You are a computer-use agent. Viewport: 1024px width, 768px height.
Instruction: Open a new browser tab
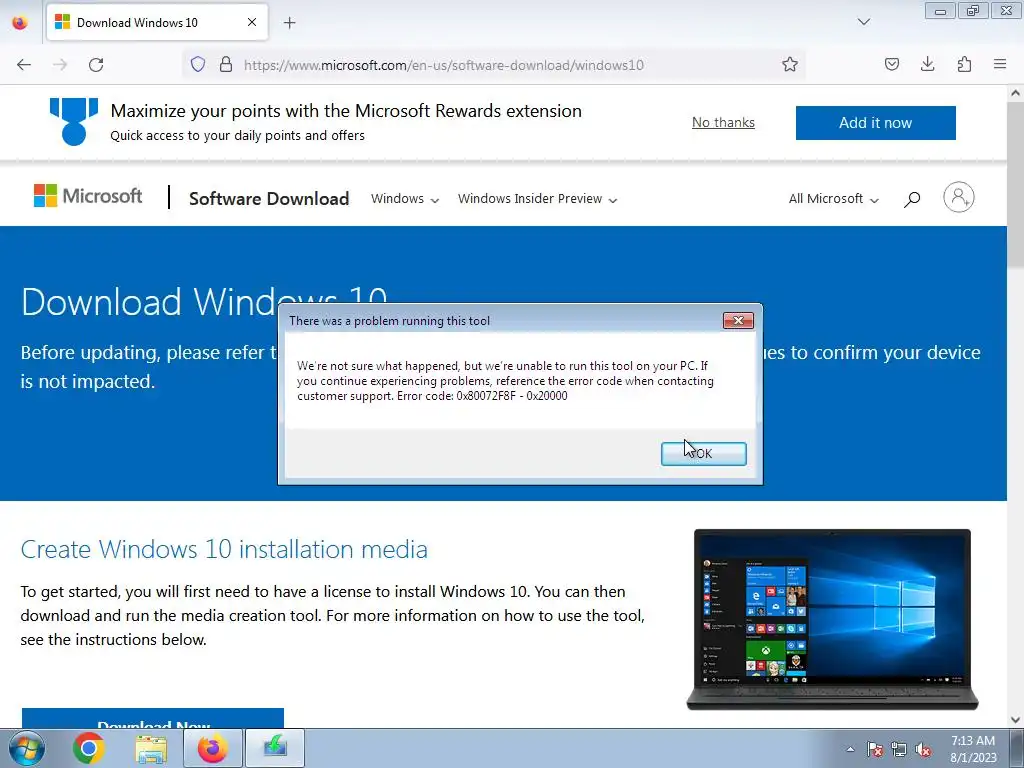coord(289,23)
